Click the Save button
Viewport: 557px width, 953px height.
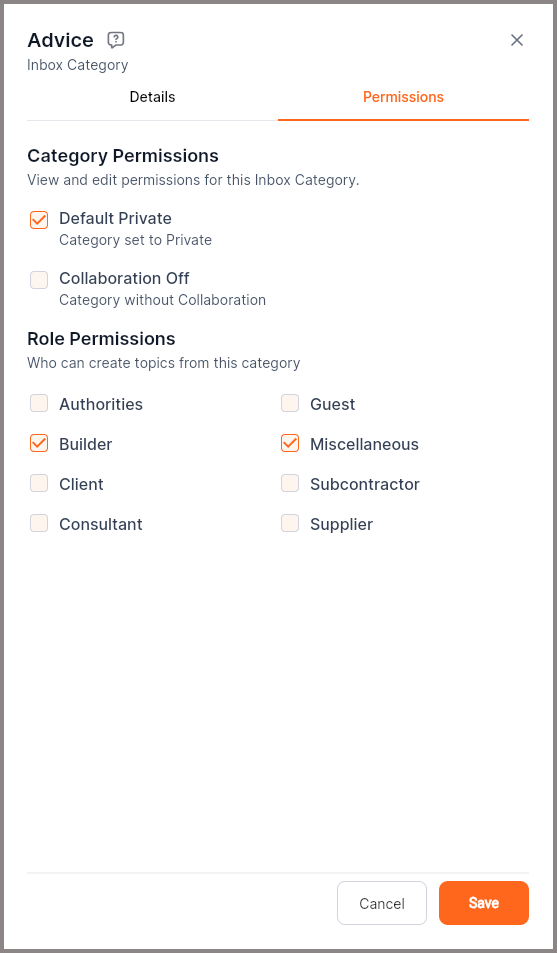(484, 903)
